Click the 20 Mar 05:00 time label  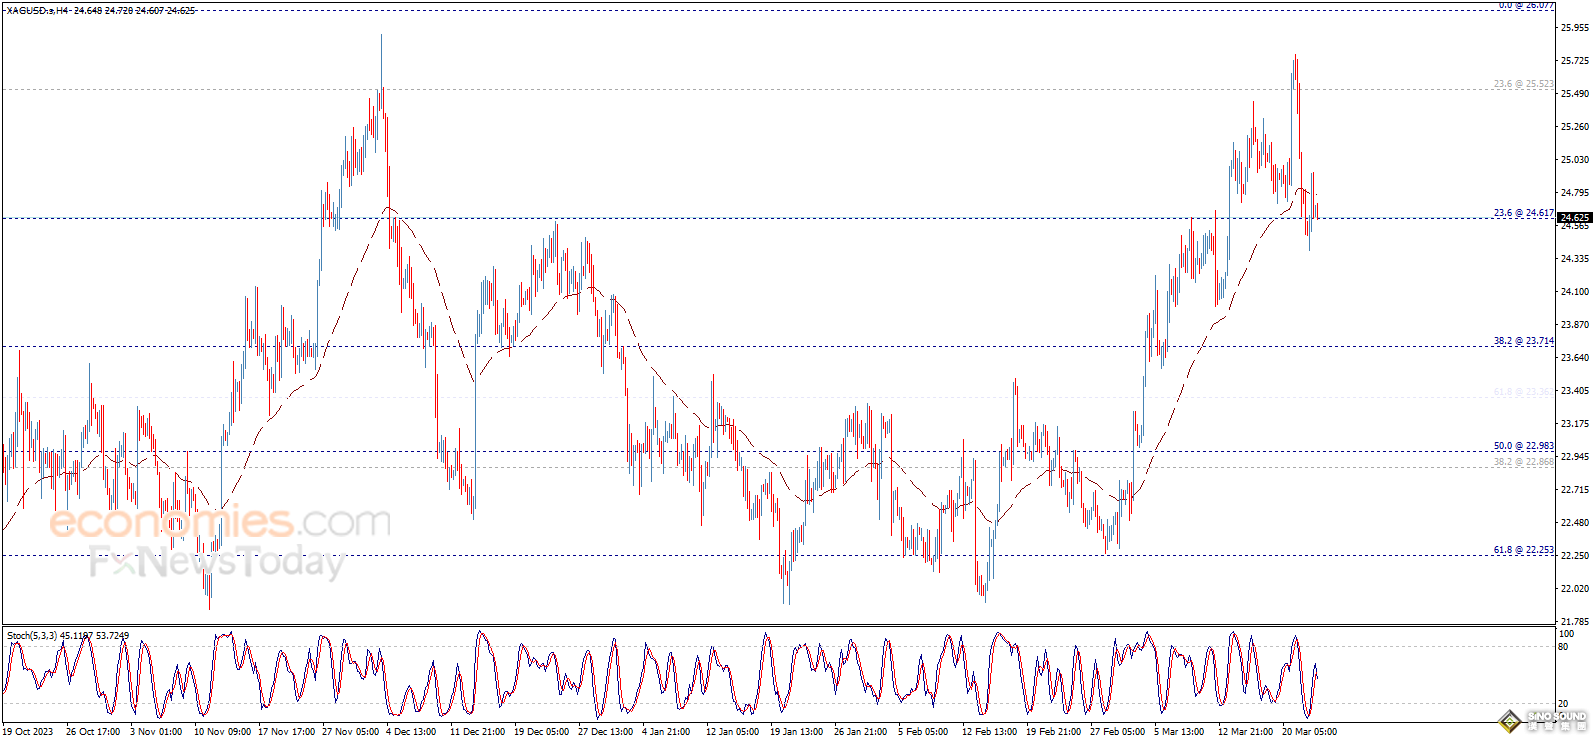click(x=1309, y=731)
